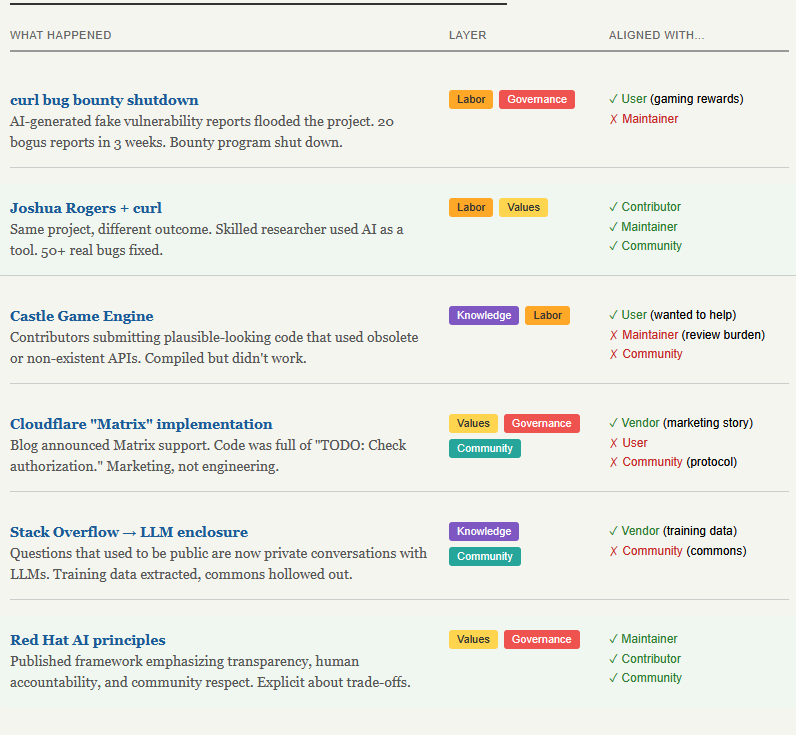This screenshot has width=796, height=735.
Task: Open Stack Overflow → LLM enclosure link
Action: [x=129, y=532]
